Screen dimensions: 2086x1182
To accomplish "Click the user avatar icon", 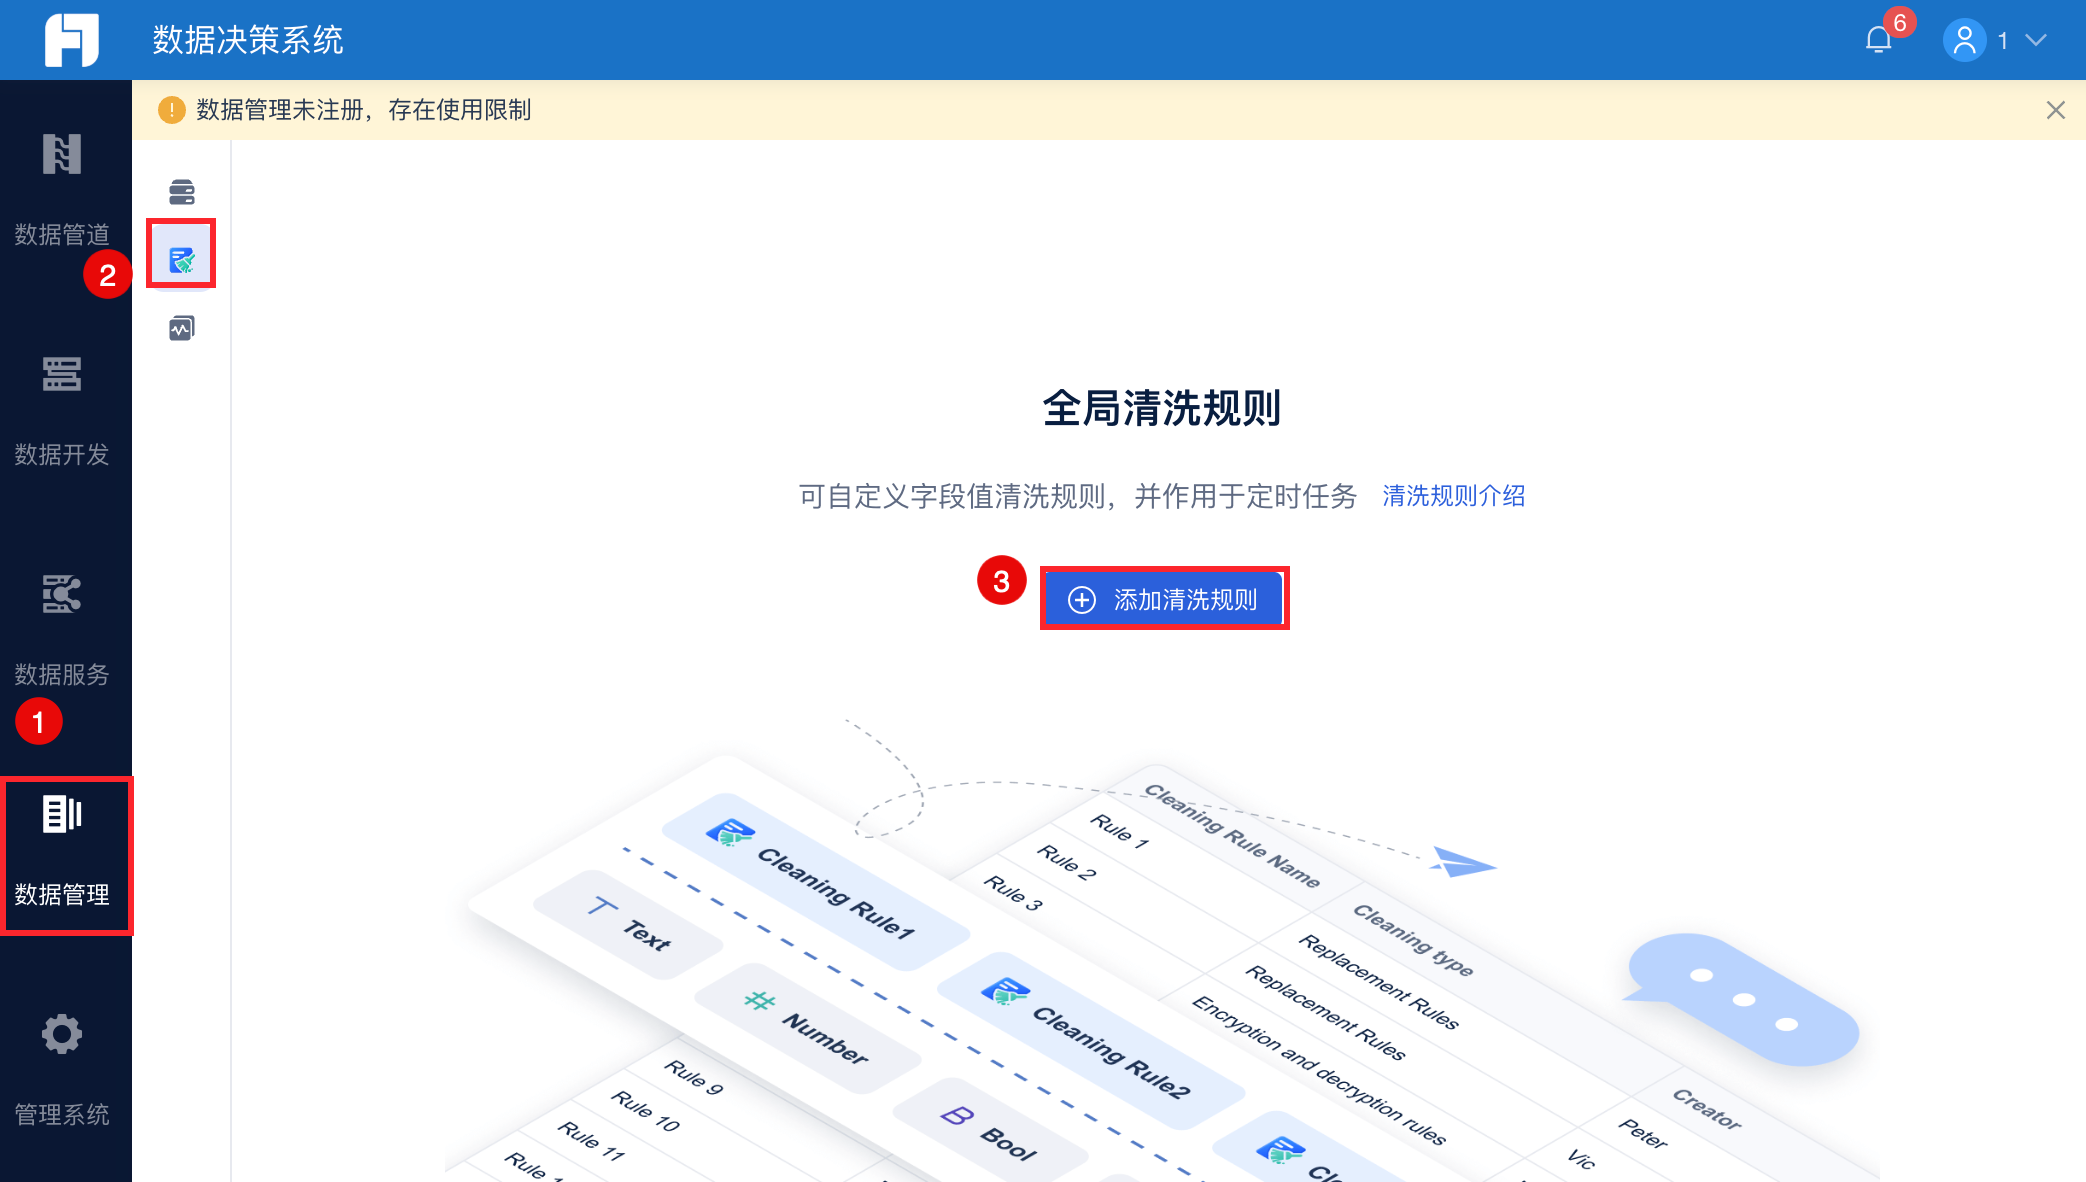I will coord(1964,40).
